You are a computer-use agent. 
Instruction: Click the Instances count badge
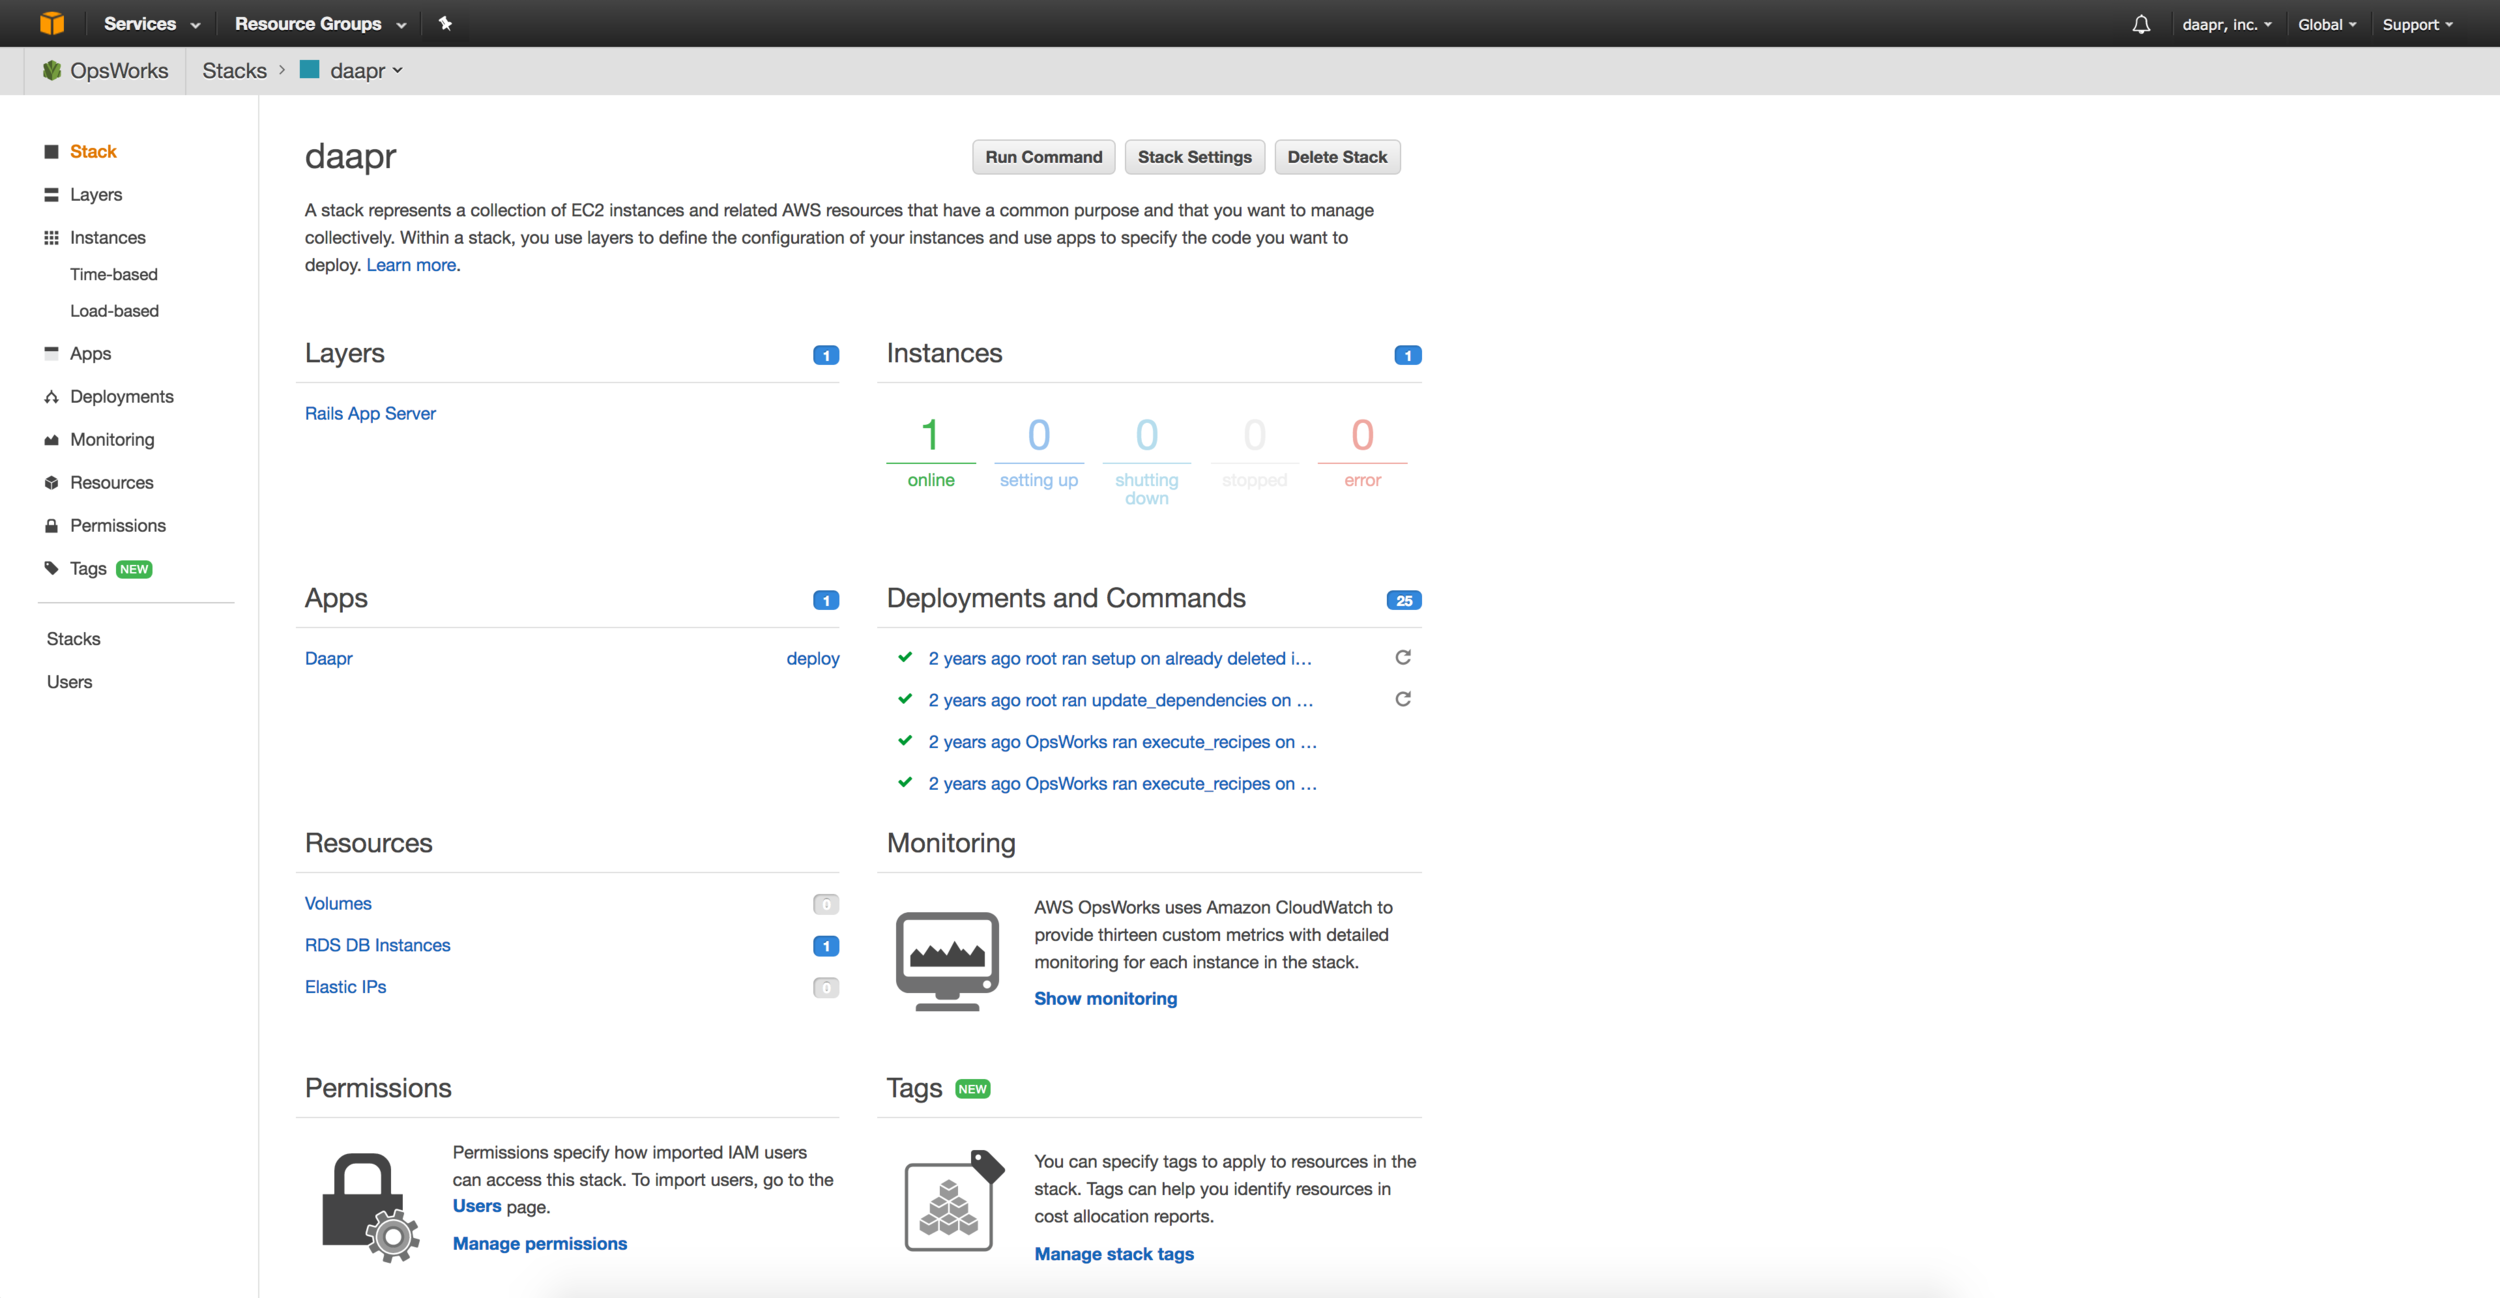[x=1408, y=355]
